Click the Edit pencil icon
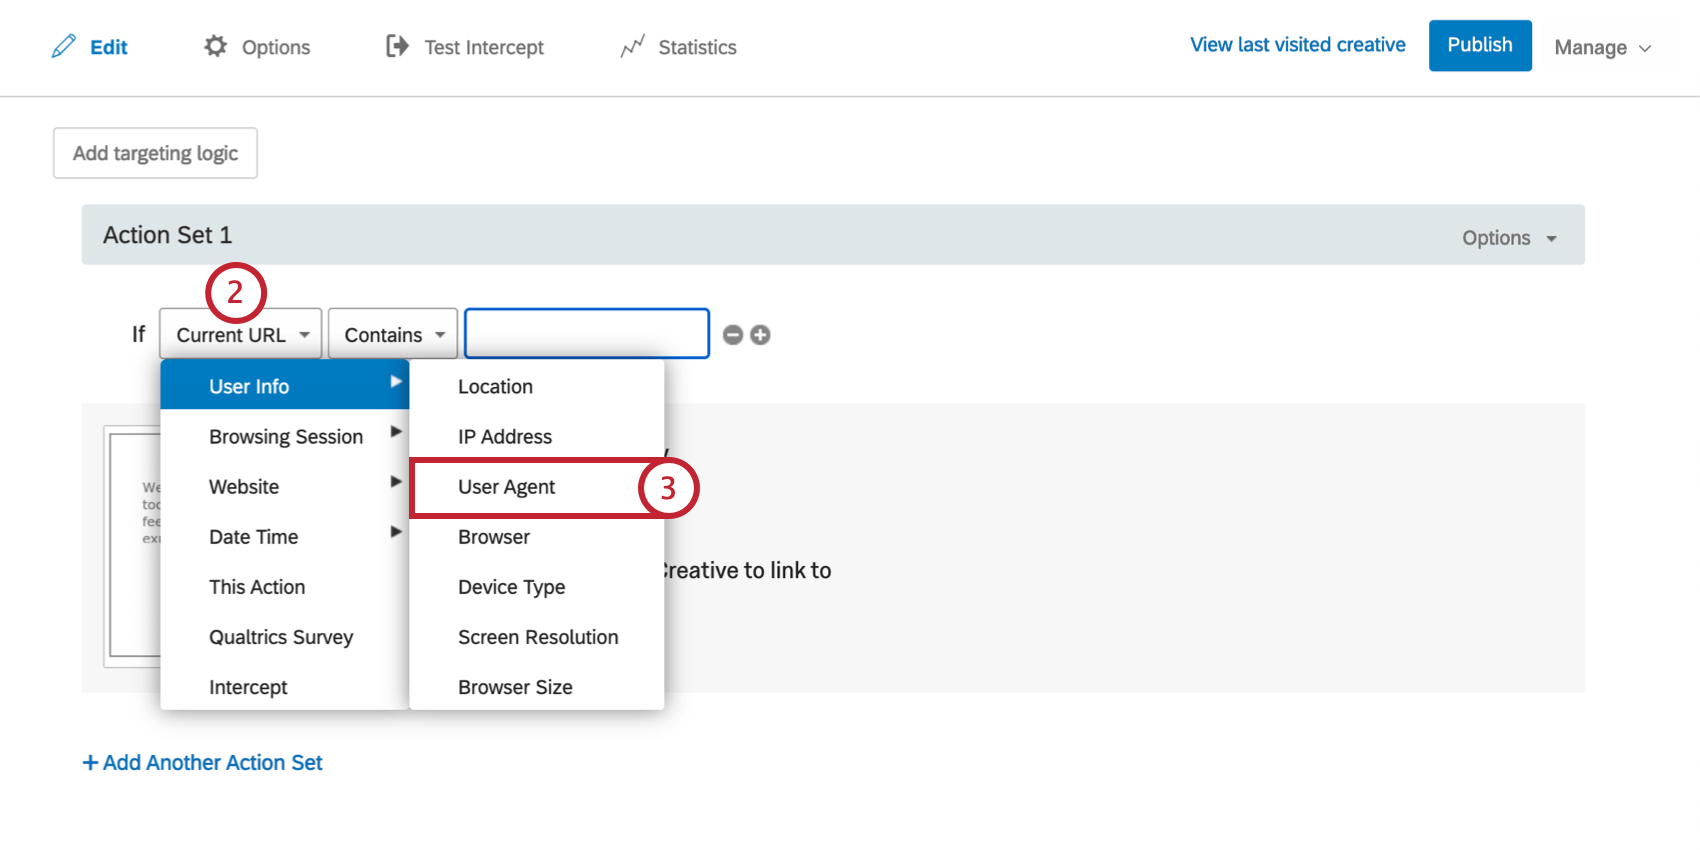The image size is (1700, 850). (x=64, y=46)
